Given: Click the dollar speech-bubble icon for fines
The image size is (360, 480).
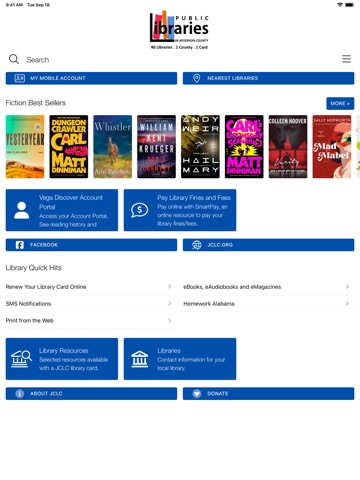Looking at the screenshot, I should [139, 210].
